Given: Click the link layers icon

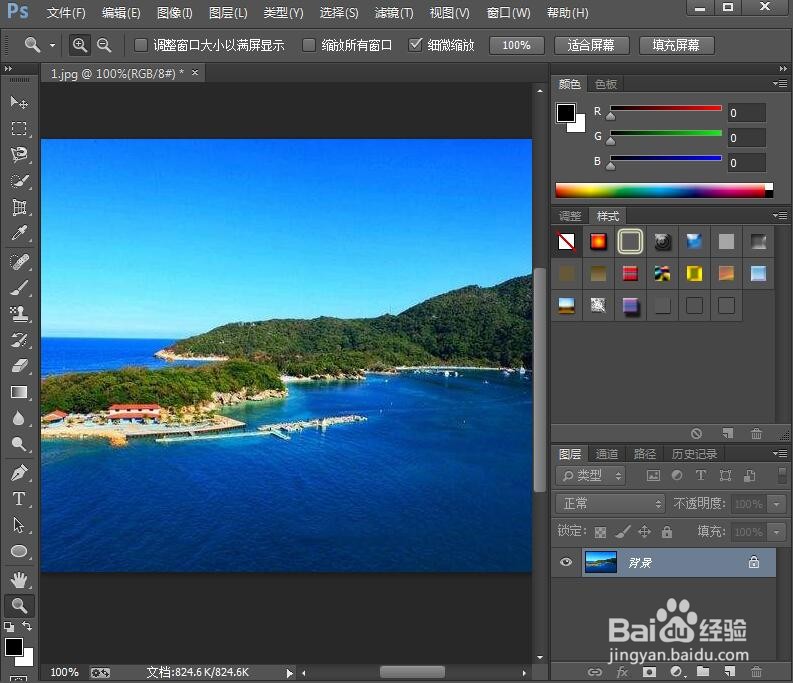Looking at the screenshot, I should pyautogui.click(x=595, y=672).
